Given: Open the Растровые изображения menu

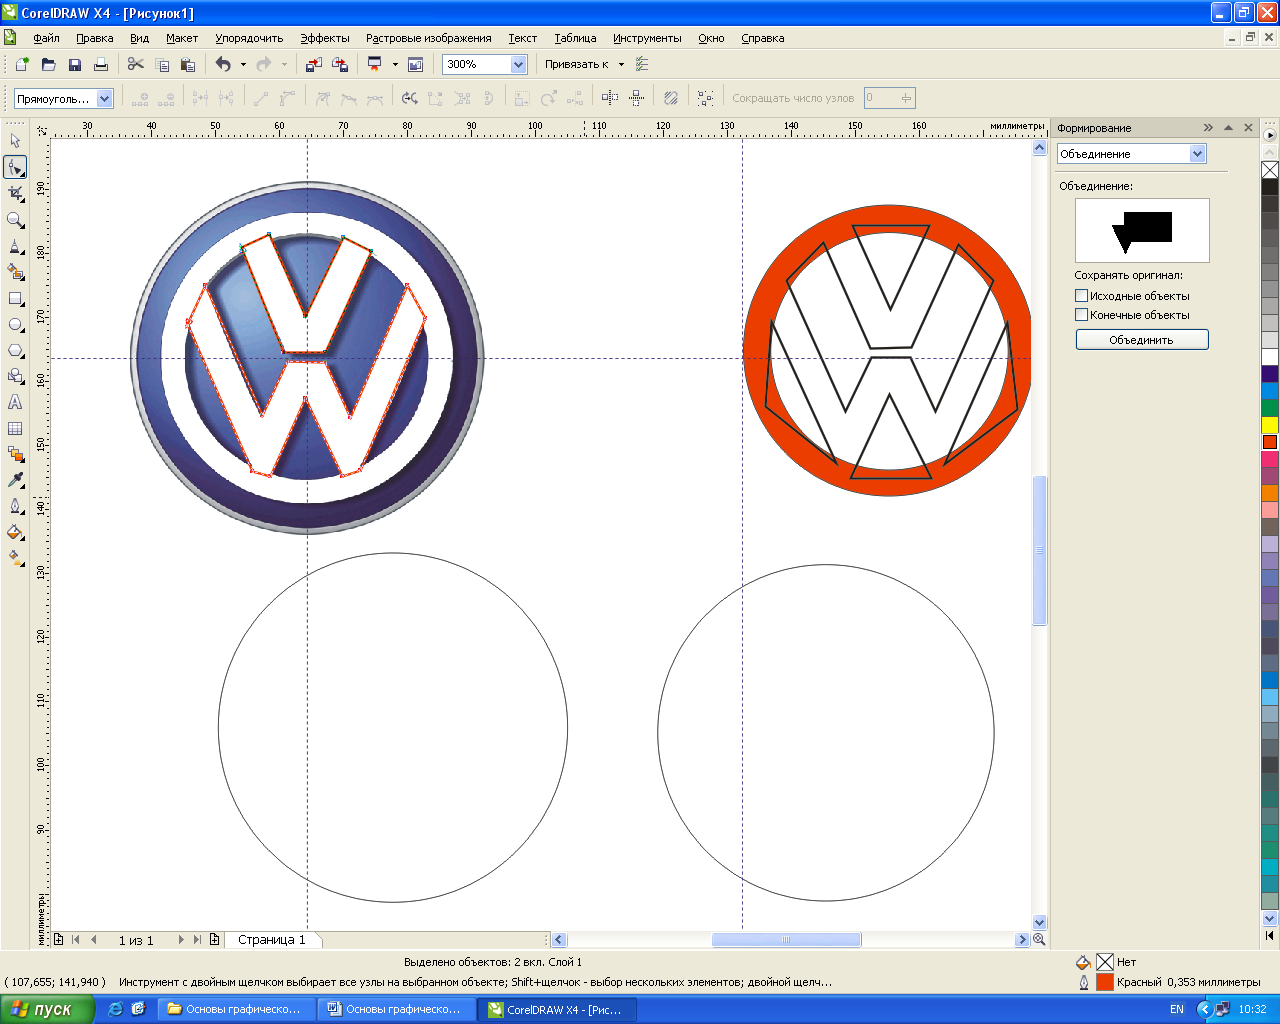Looking at the screenshot, I should pyautogui.click(x=429, y=38).
